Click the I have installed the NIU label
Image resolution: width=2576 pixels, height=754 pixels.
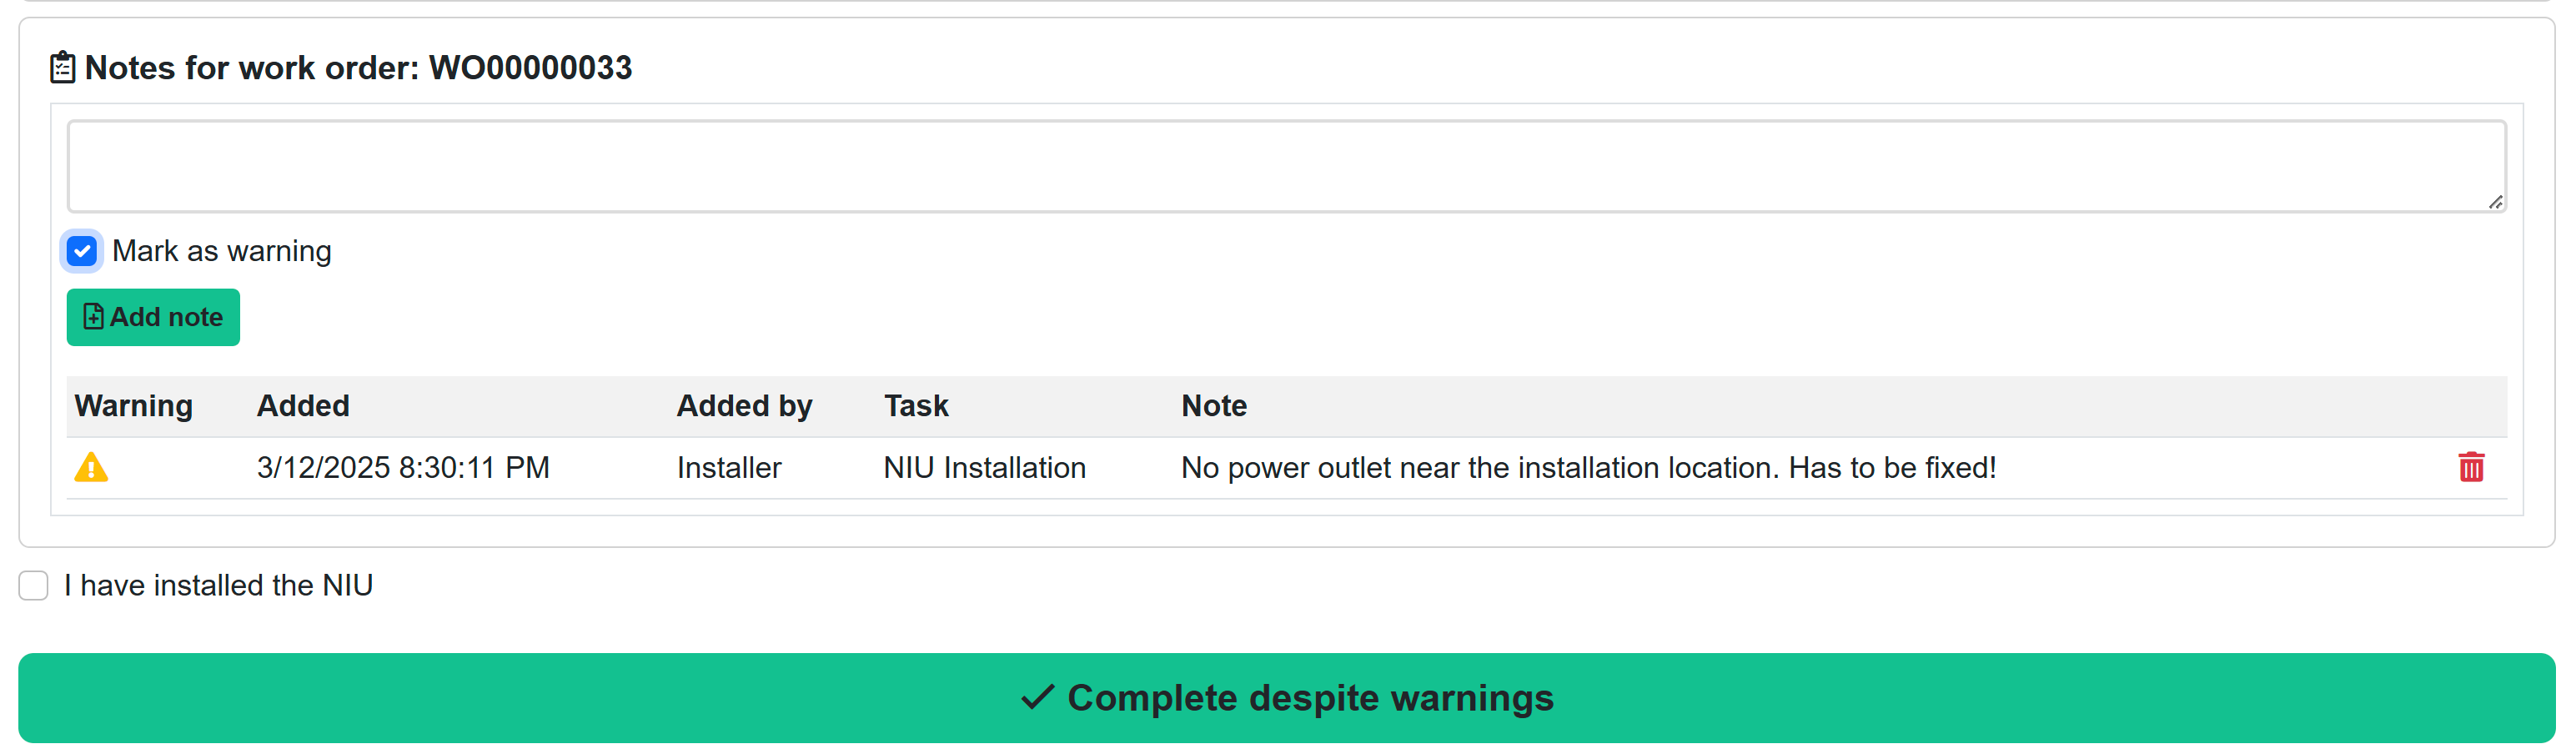coord(218,585)
